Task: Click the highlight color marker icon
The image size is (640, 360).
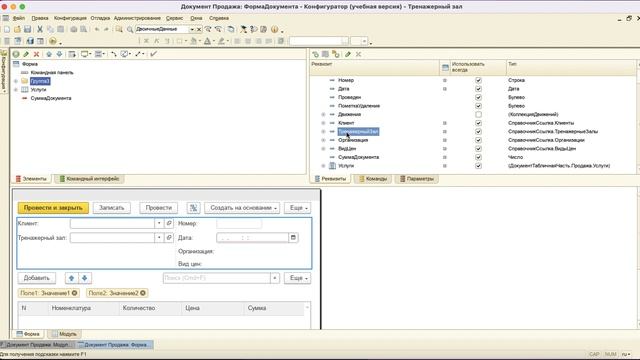Action: 221,41
